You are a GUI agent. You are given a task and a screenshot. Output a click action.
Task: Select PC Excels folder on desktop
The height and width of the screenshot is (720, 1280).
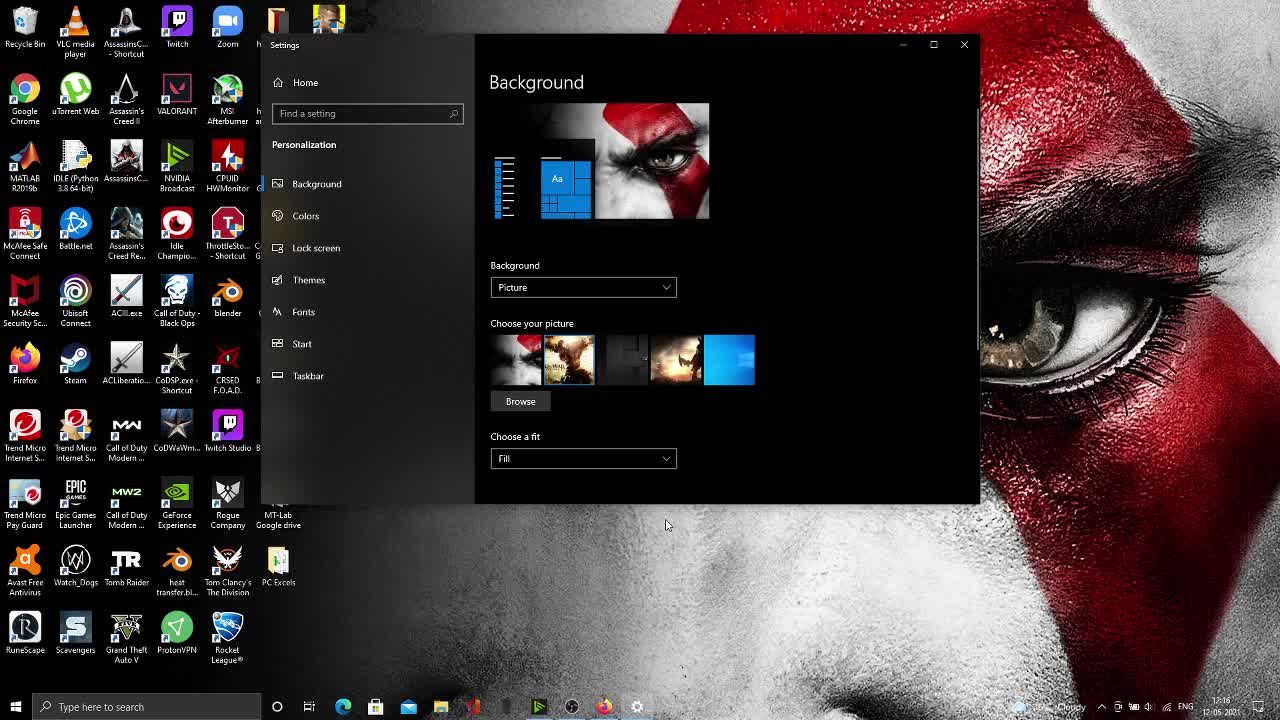278,566
